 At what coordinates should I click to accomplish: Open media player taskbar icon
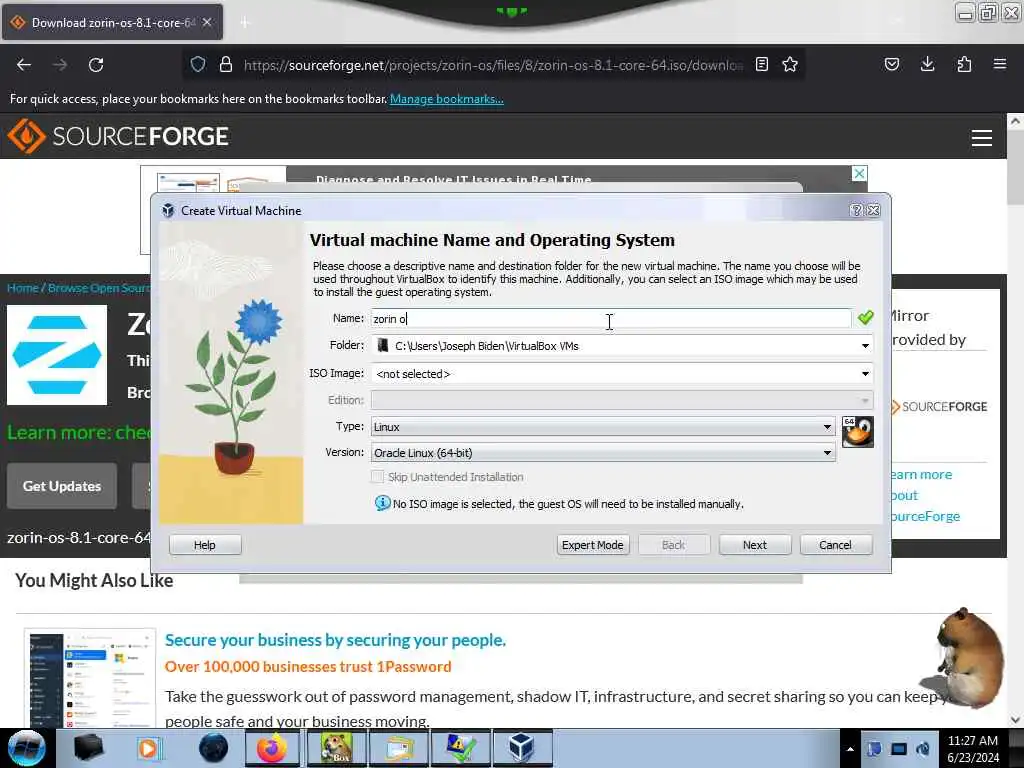coord(149,748)
